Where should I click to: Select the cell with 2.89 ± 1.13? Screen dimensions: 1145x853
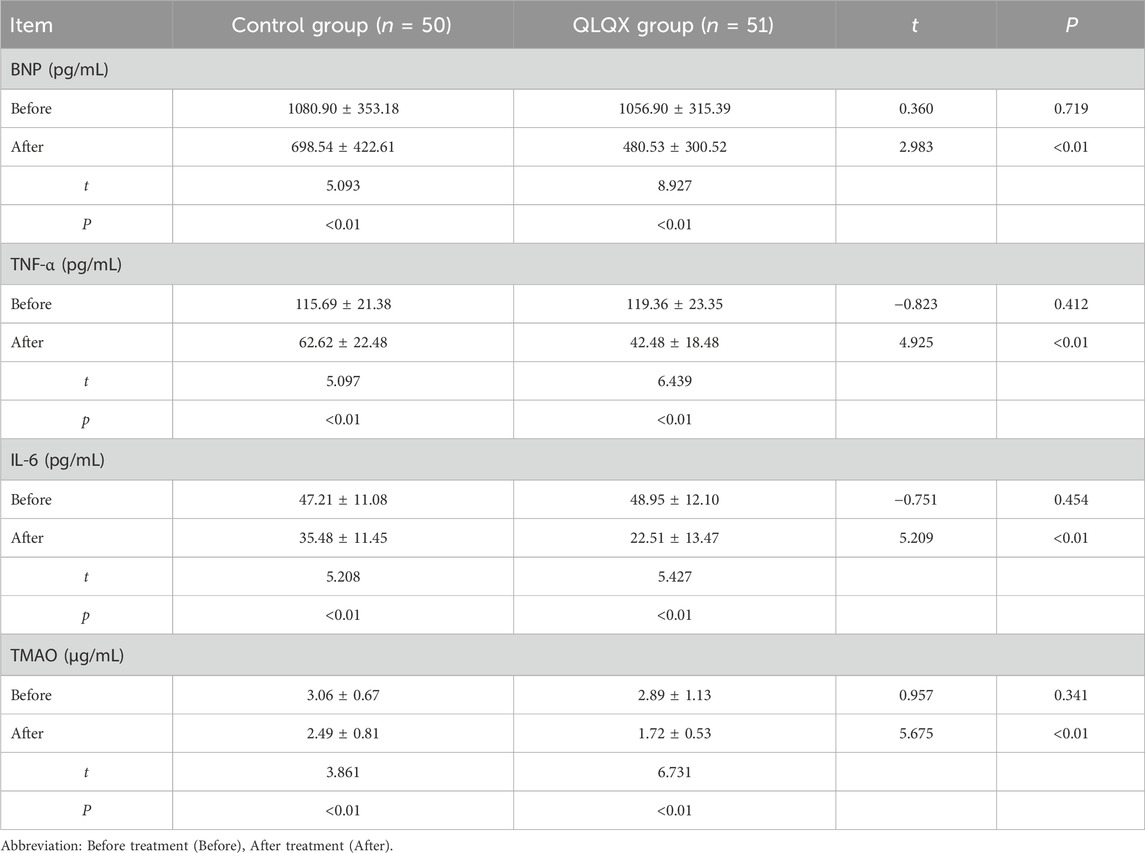pos(675,695)
